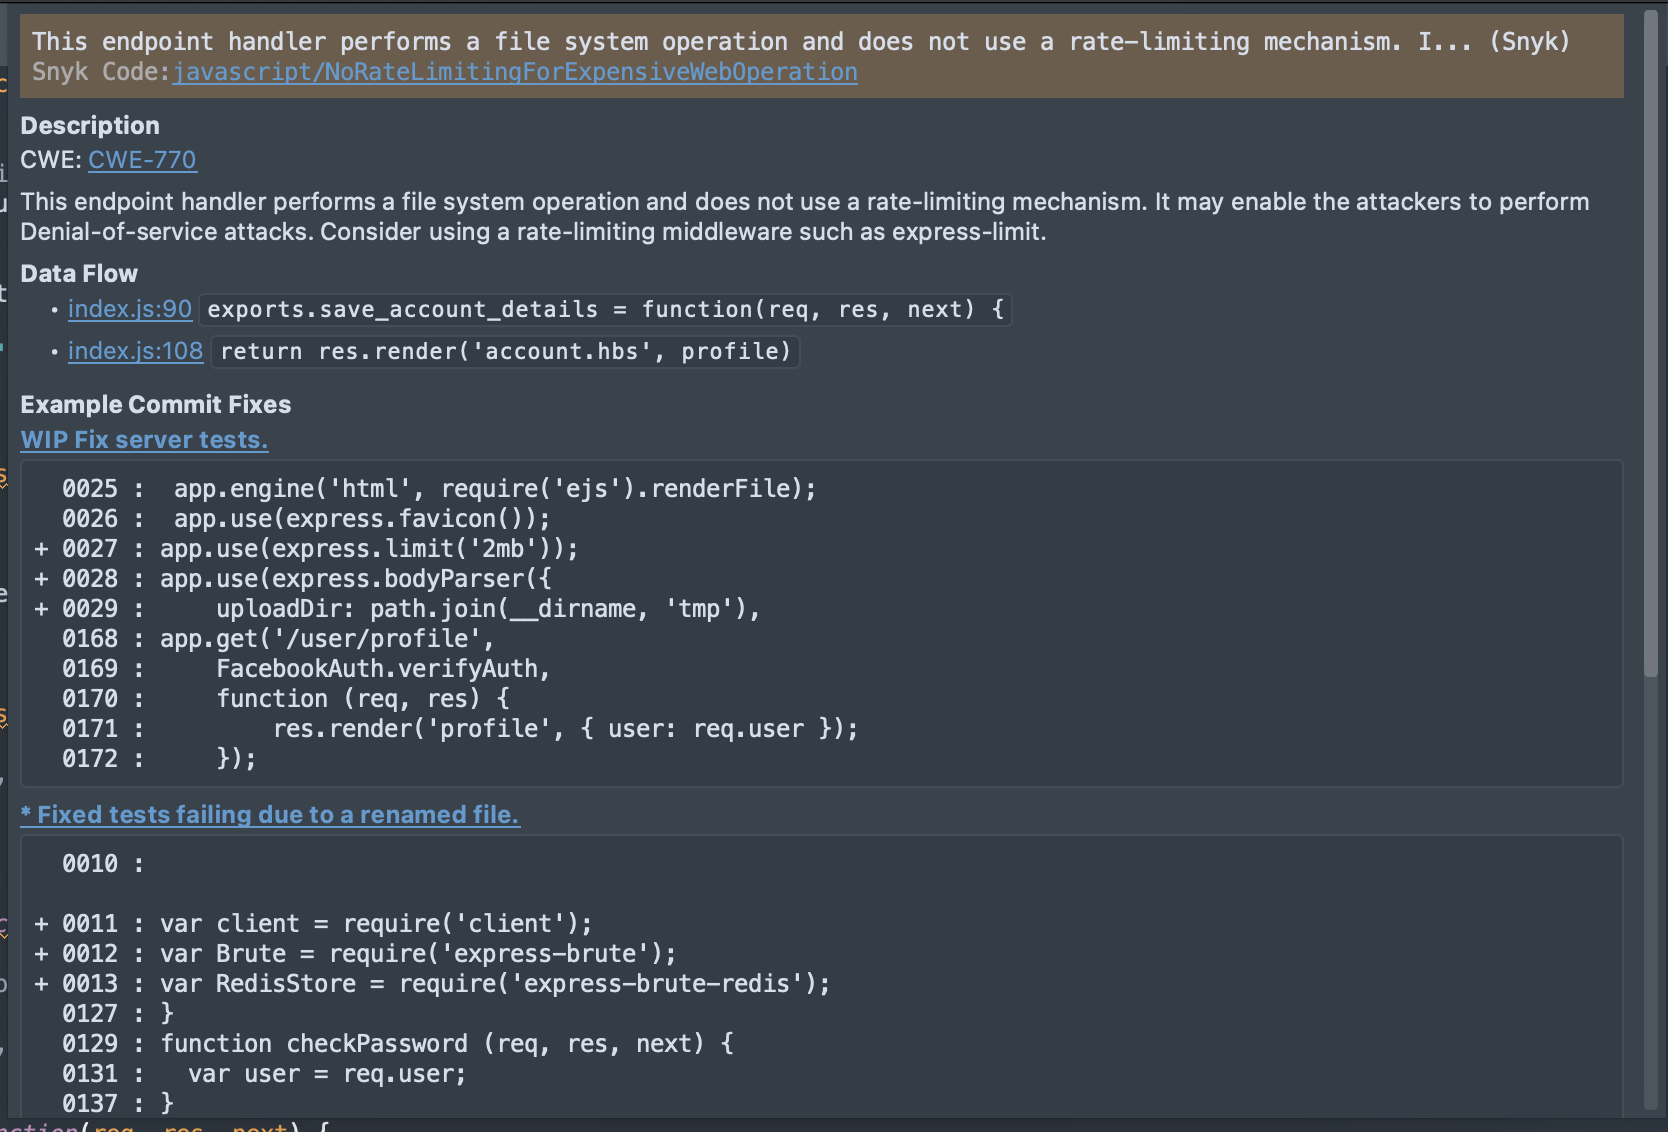Click line 0131 var user = req.user
The height and width of the screenshot is (1132, 1668).
(264, 1074)
